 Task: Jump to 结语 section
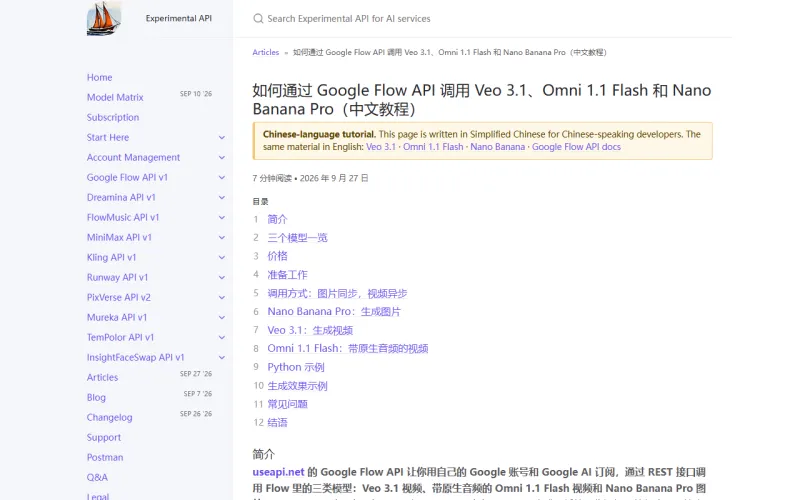278,423
